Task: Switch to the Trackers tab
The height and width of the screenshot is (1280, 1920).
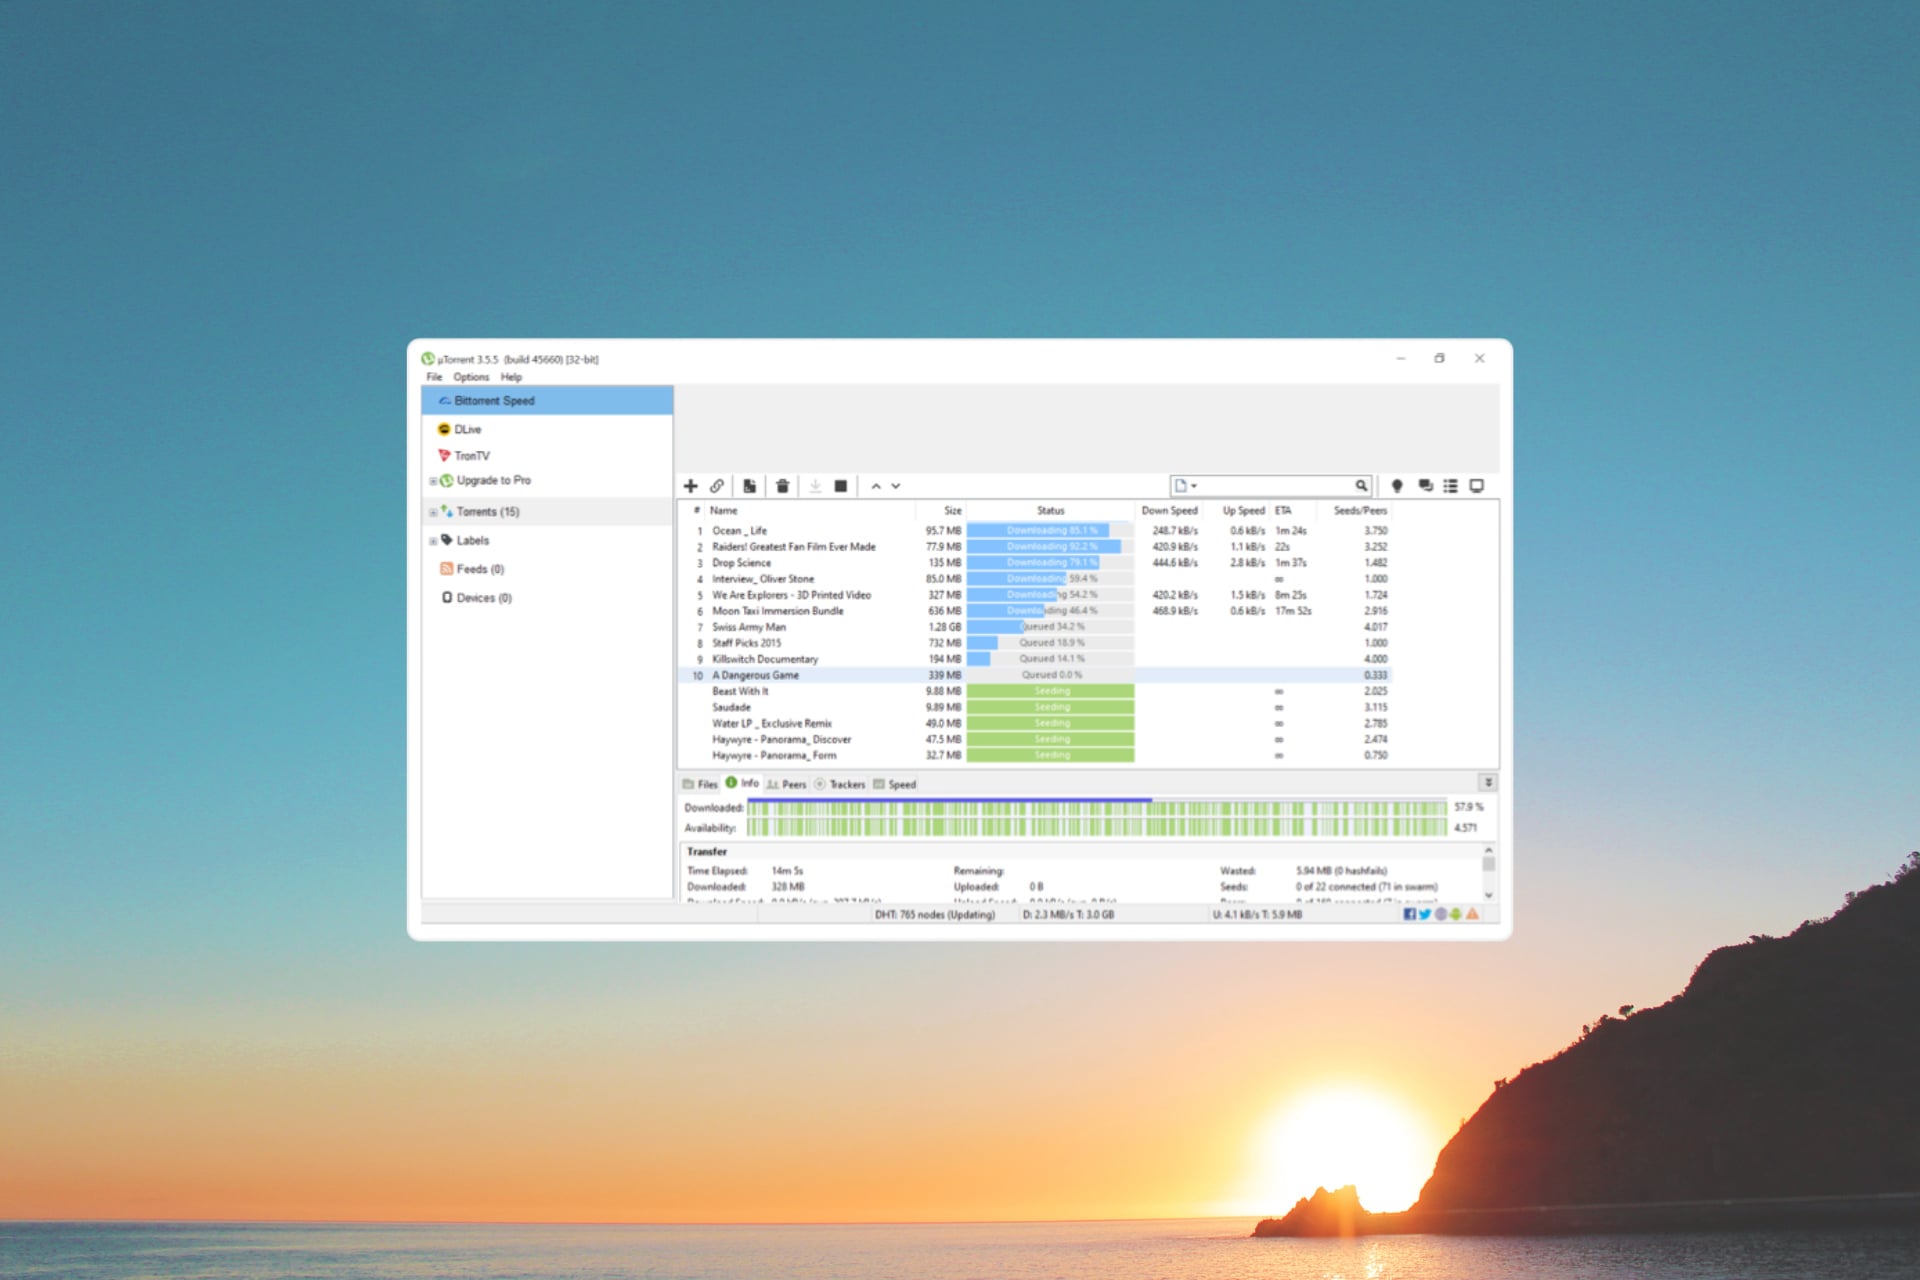Action: coord(840,784)
